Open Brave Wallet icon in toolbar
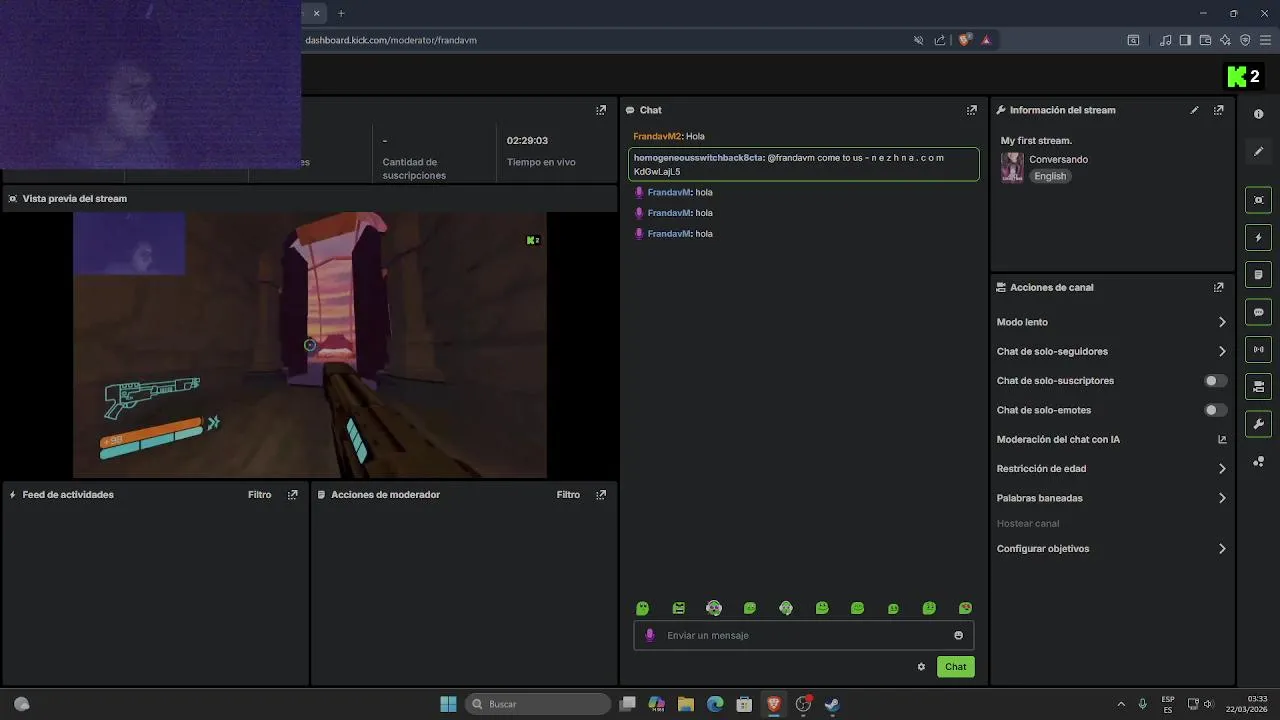This screenshot has width=1280, height=720. (1205, 40)
